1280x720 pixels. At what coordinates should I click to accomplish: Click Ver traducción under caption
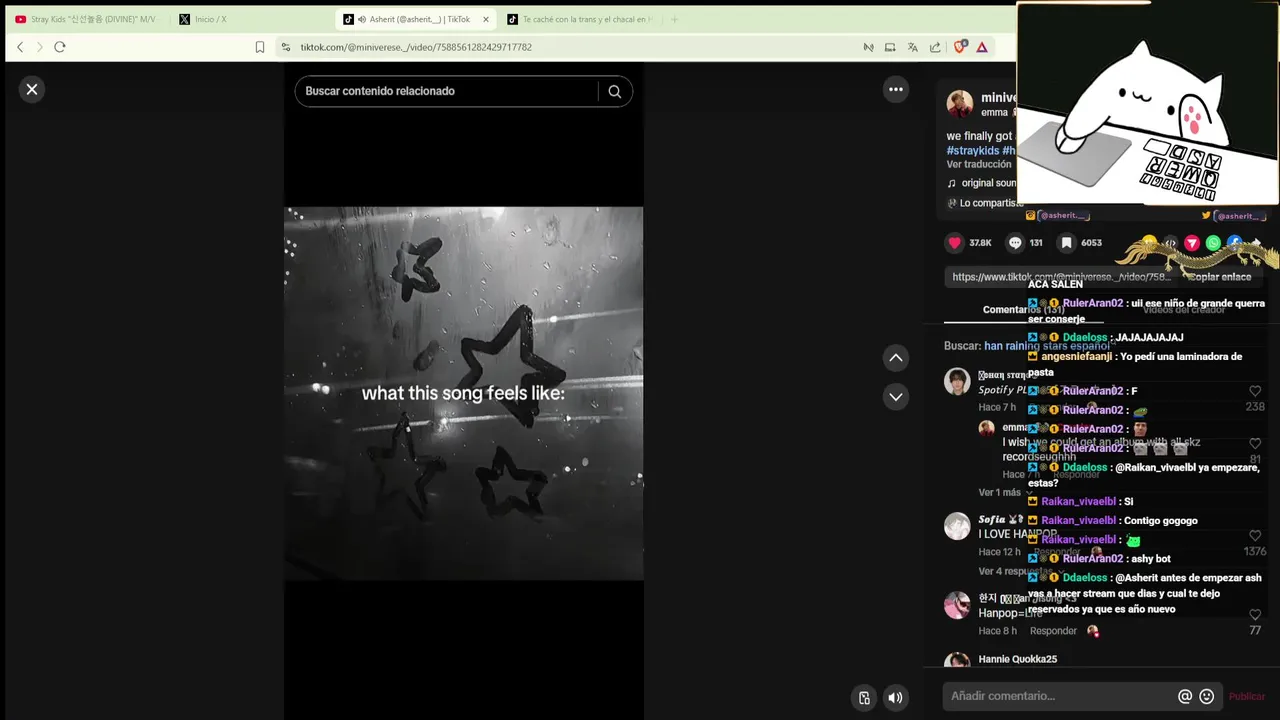coord(979,165)
